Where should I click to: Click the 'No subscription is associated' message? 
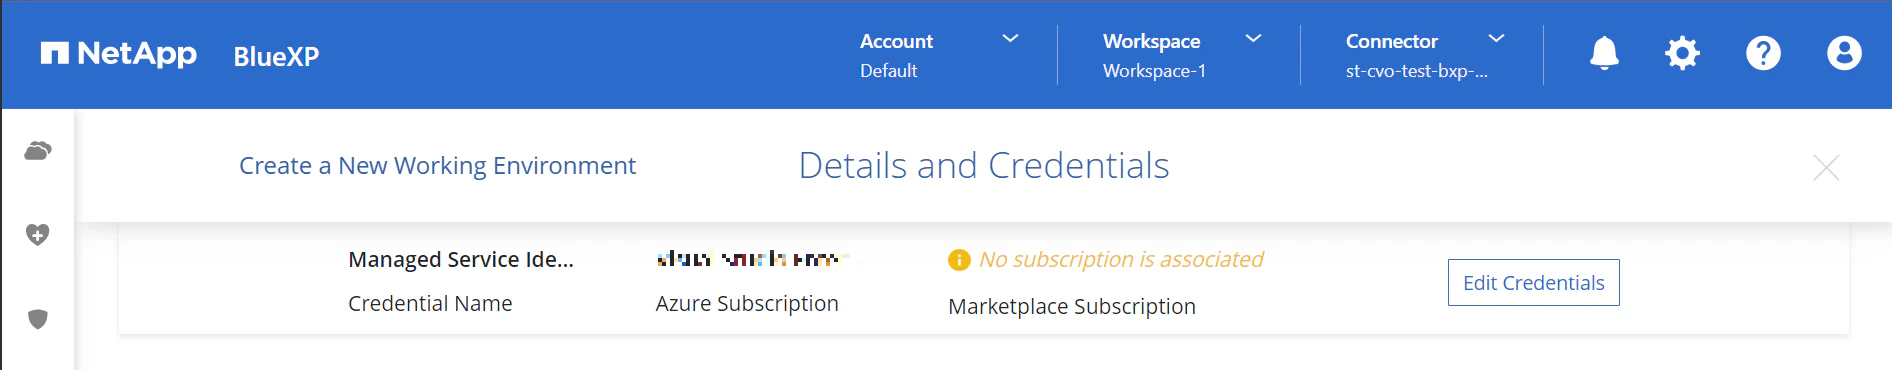click(1121, 260)
